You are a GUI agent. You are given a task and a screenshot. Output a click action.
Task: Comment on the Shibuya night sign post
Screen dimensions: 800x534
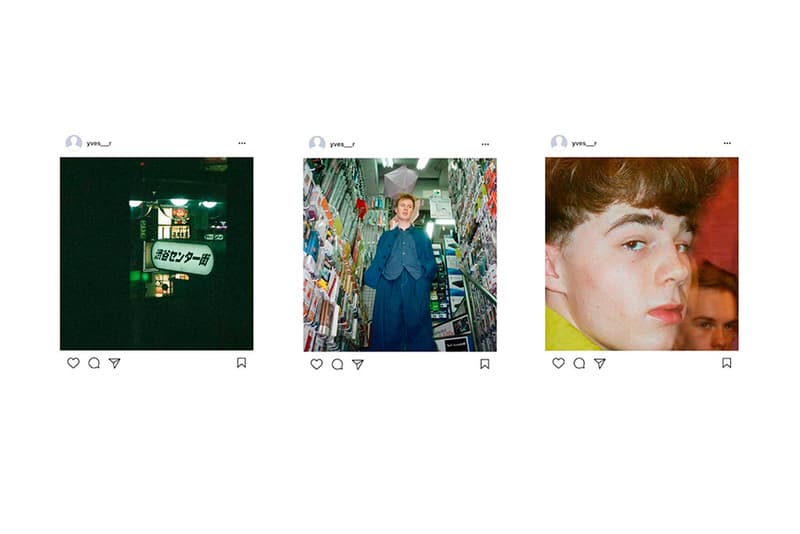94,363
